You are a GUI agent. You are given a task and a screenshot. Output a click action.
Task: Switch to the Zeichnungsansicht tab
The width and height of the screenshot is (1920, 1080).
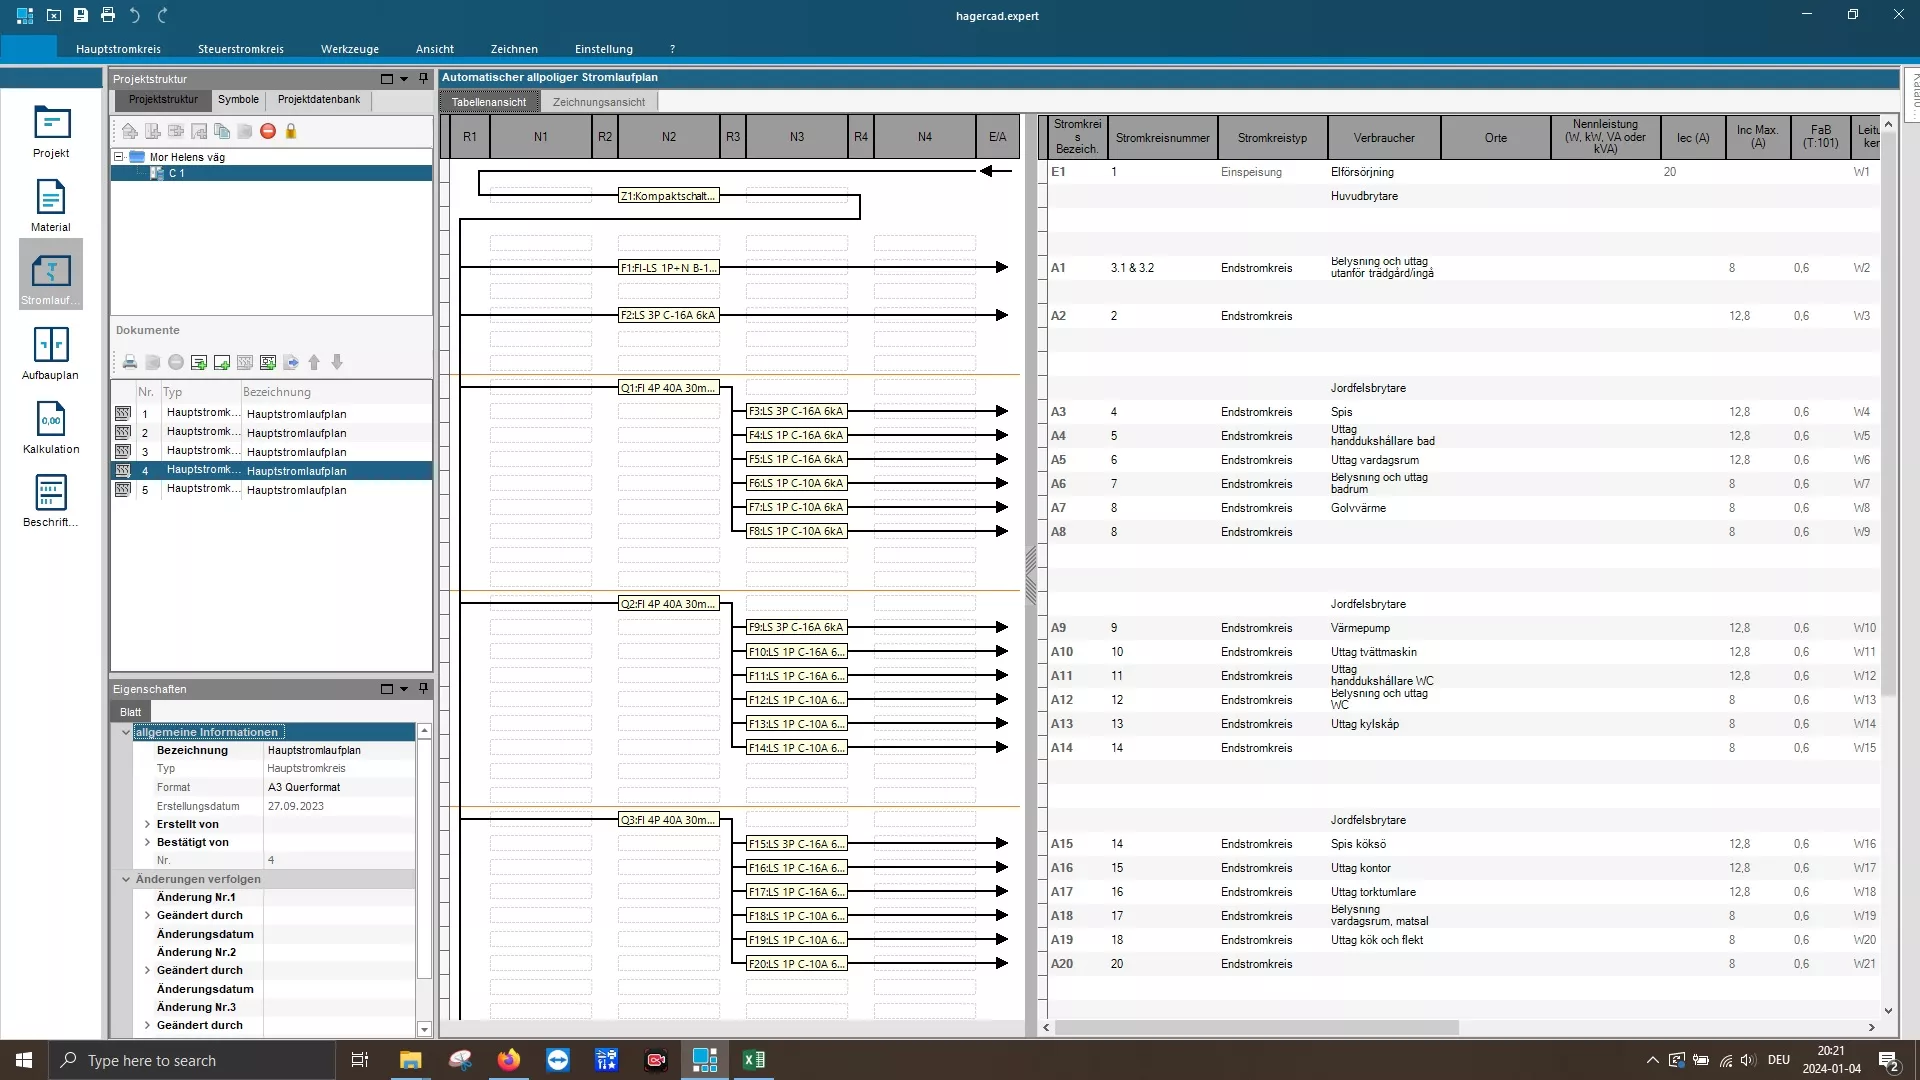pyautogui.click(x=598, y=102)
